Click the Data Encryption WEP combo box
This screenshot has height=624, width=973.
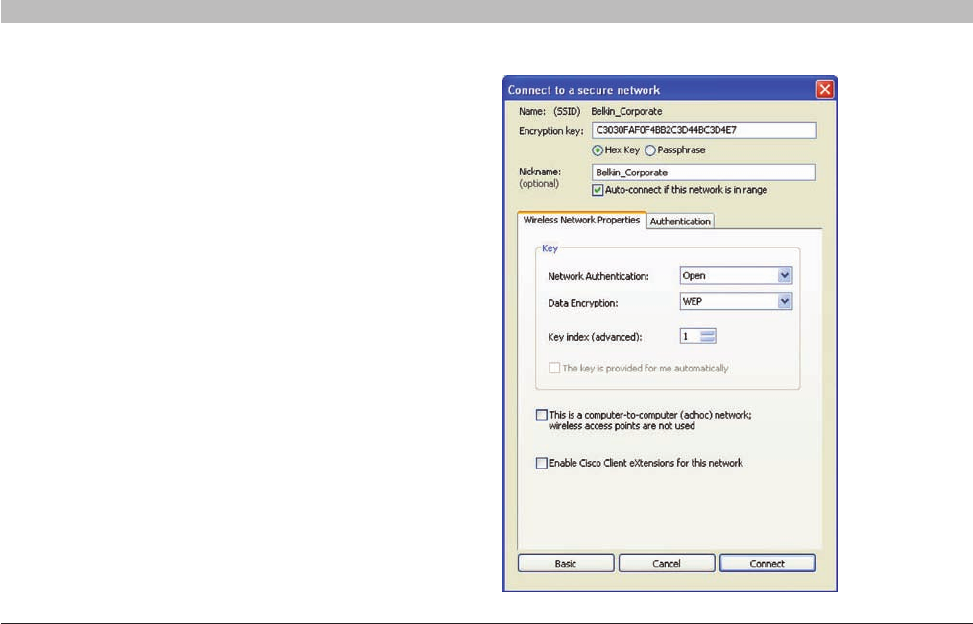click(736, 301)
